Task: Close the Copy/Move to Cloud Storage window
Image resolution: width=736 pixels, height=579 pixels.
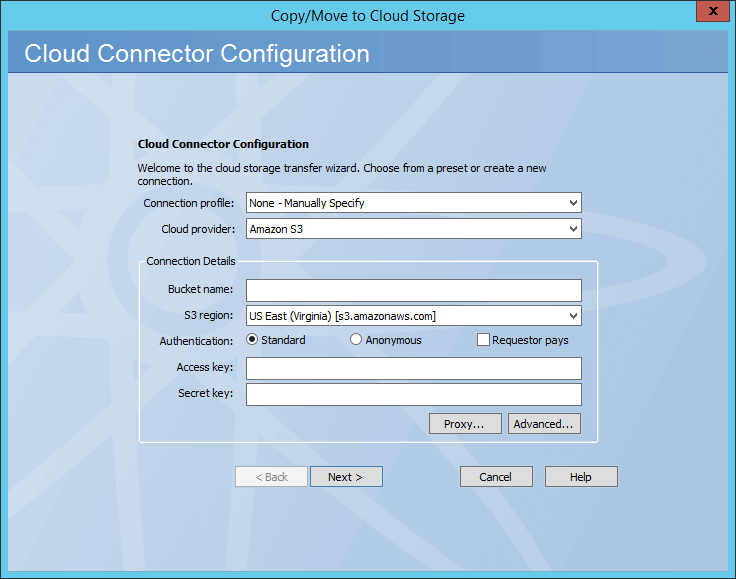Action: coord(711,11)
